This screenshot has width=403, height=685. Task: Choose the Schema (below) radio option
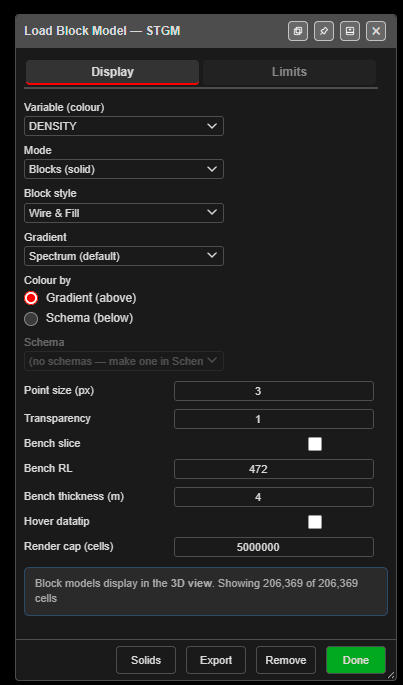(31, 319)
